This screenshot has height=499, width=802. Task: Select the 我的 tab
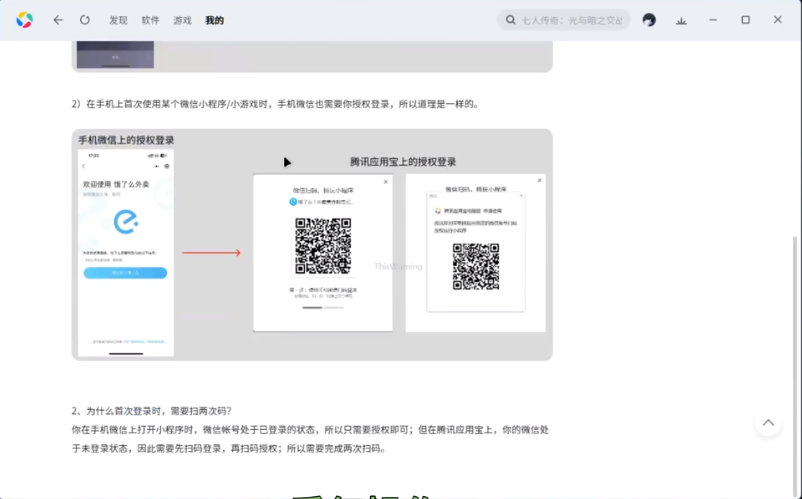coord(214,20)
